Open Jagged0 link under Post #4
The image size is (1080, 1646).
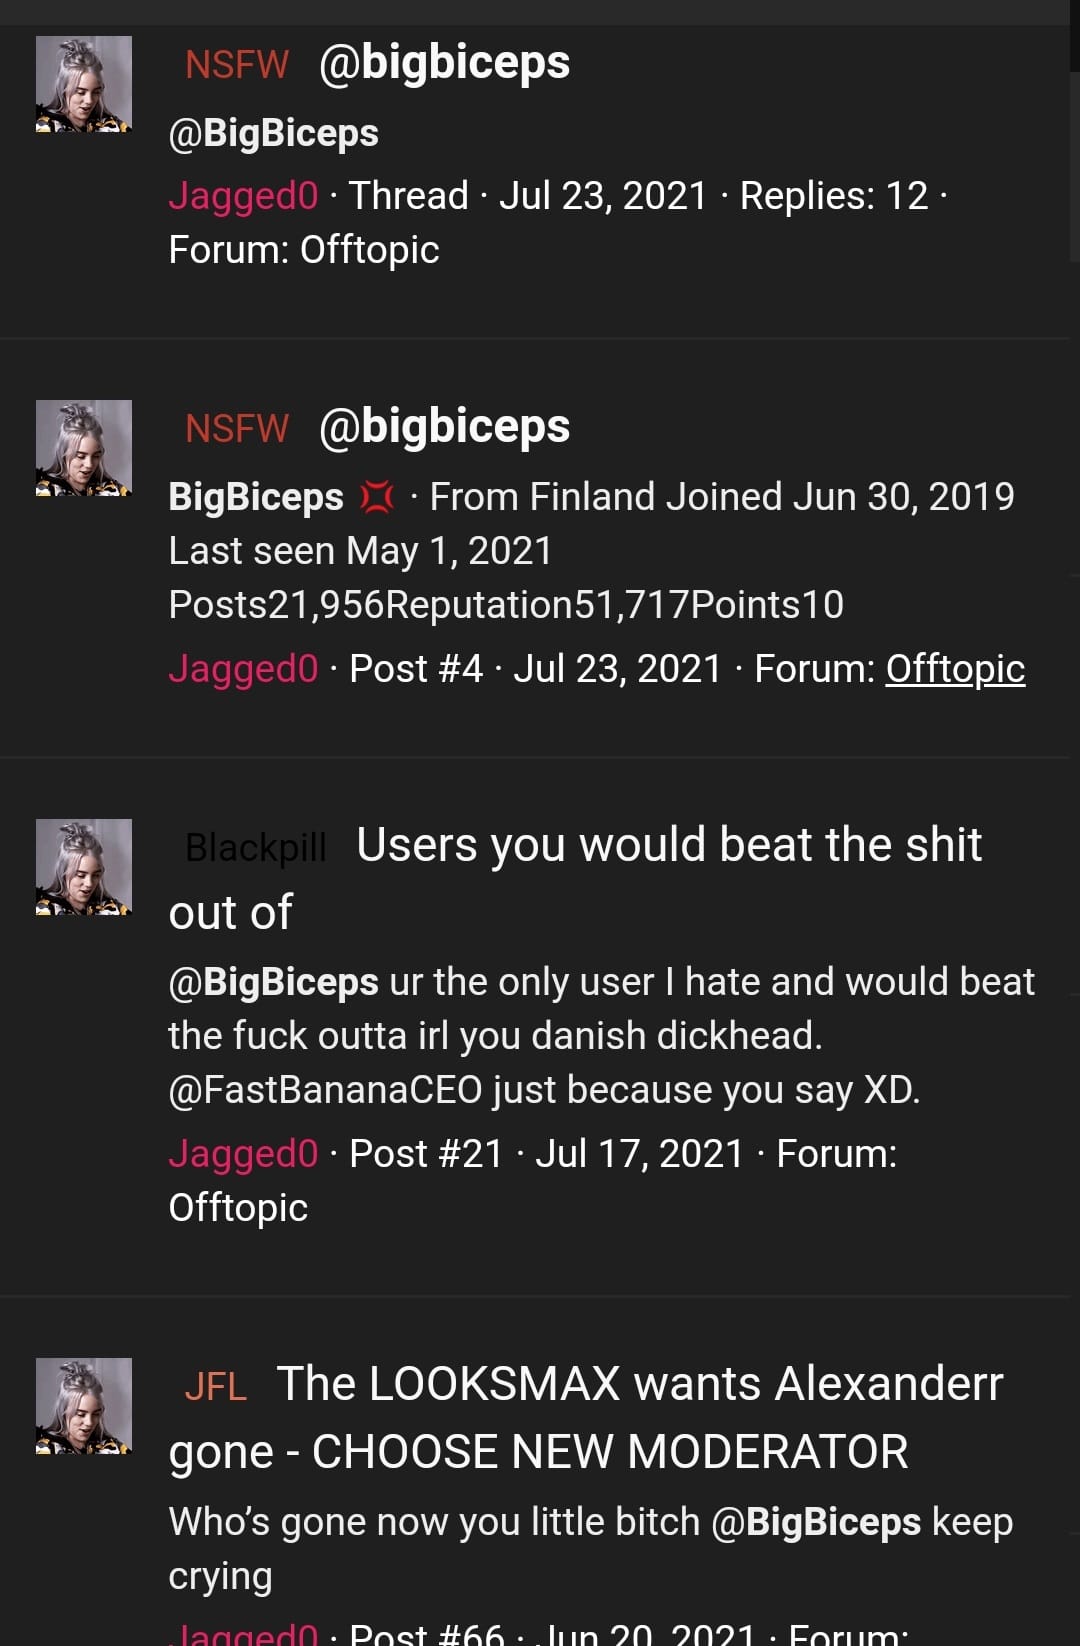pos(243,669)
